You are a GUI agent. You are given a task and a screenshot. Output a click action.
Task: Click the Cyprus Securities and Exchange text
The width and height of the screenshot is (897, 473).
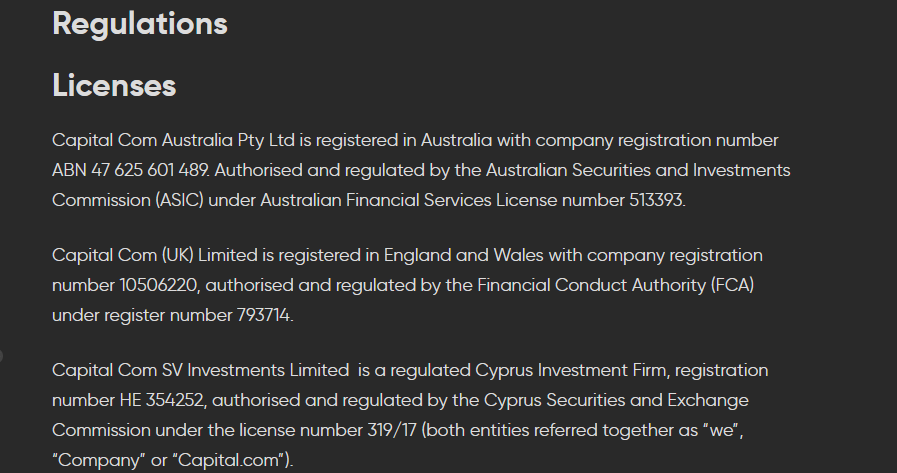pos(616,400)
